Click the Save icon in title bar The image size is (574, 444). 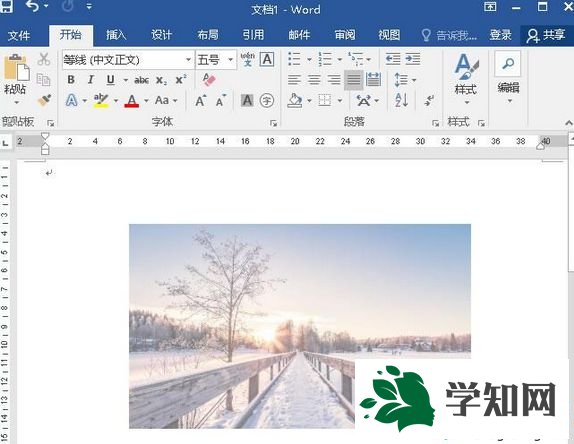[x=6, y=6]
